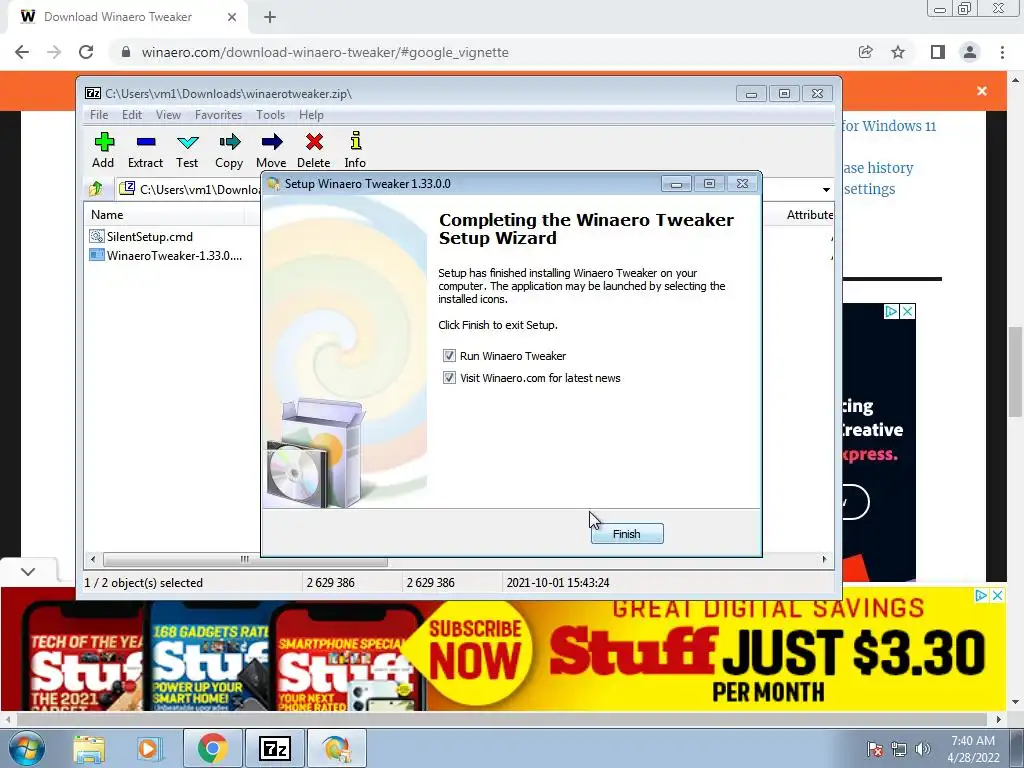Open the View menu in 7-Zip
1024x768 pixels.
pyautogui.click(x=168, y=115)
